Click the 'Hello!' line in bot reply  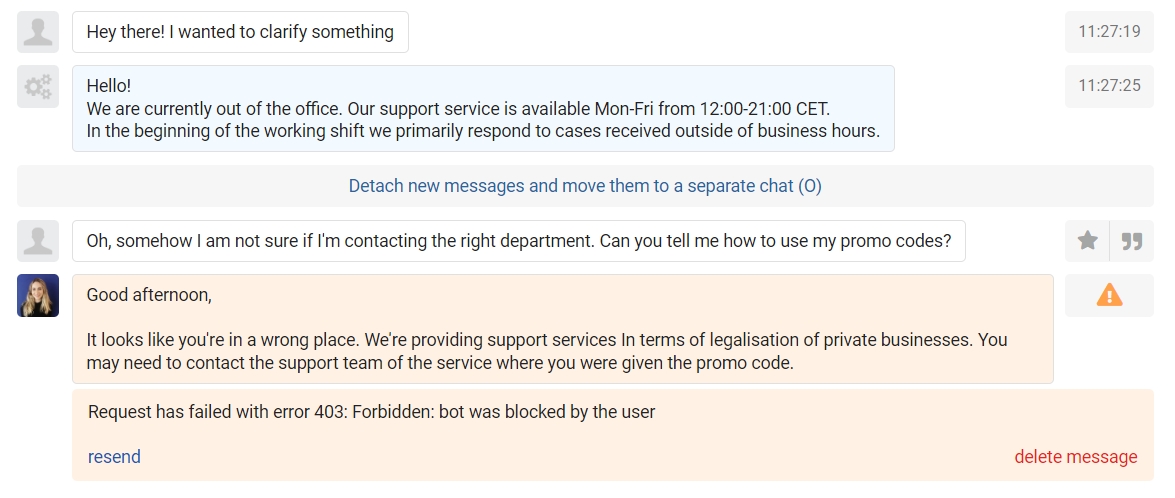pos(109,85)
